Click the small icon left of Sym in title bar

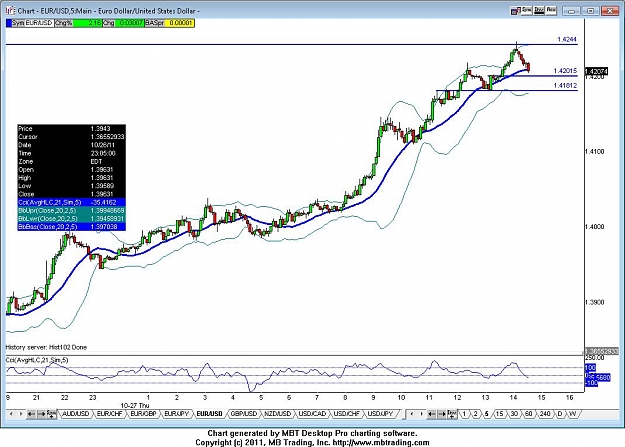(515, 11)
